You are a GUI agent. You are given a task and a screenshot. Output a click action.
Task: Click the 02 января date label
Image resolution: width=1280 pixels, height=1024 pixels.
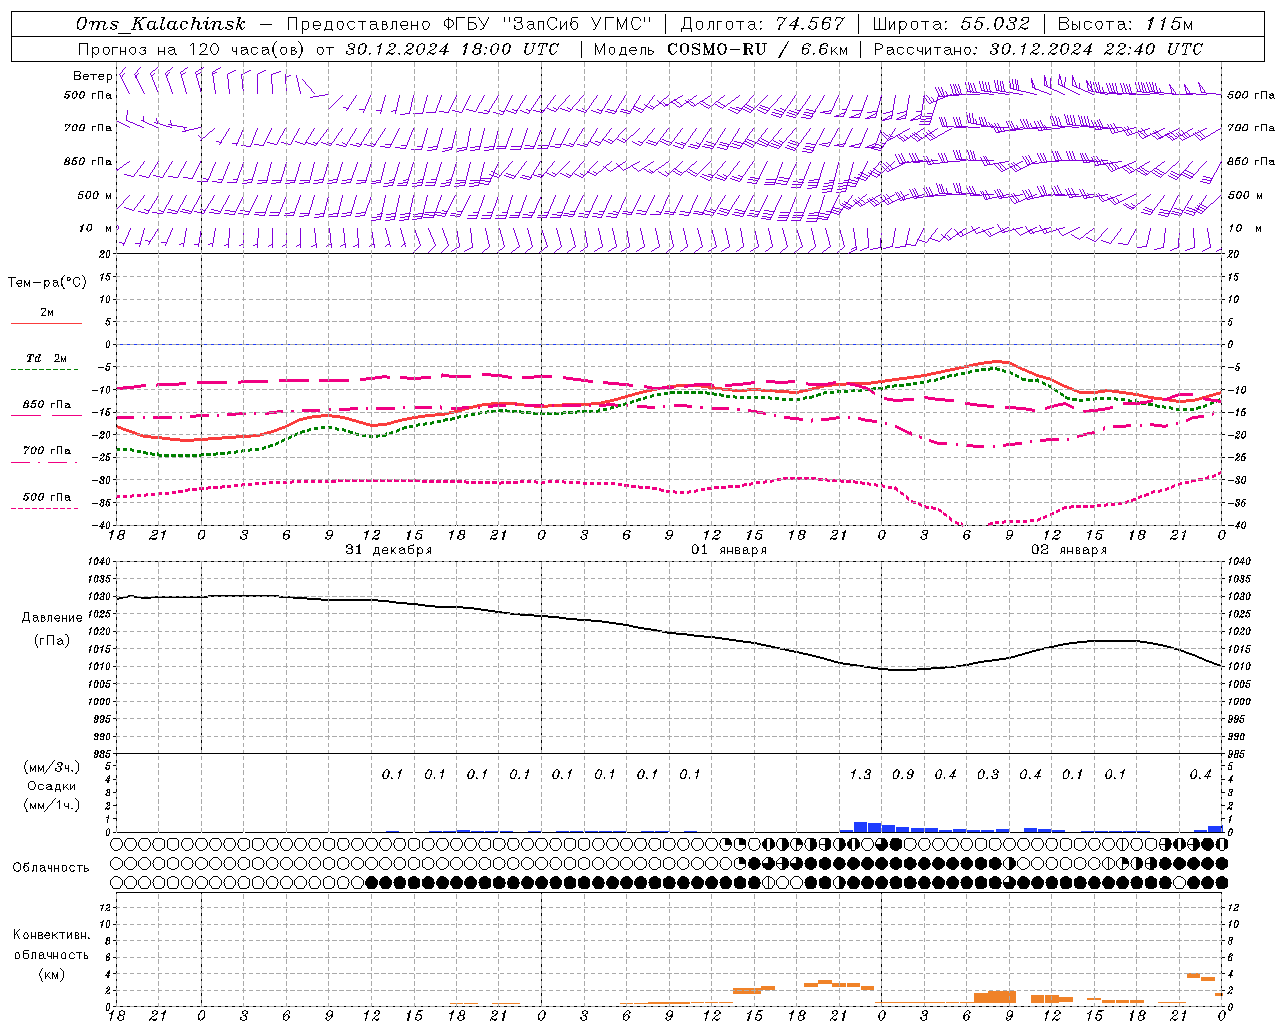(x=1069, y=550)
